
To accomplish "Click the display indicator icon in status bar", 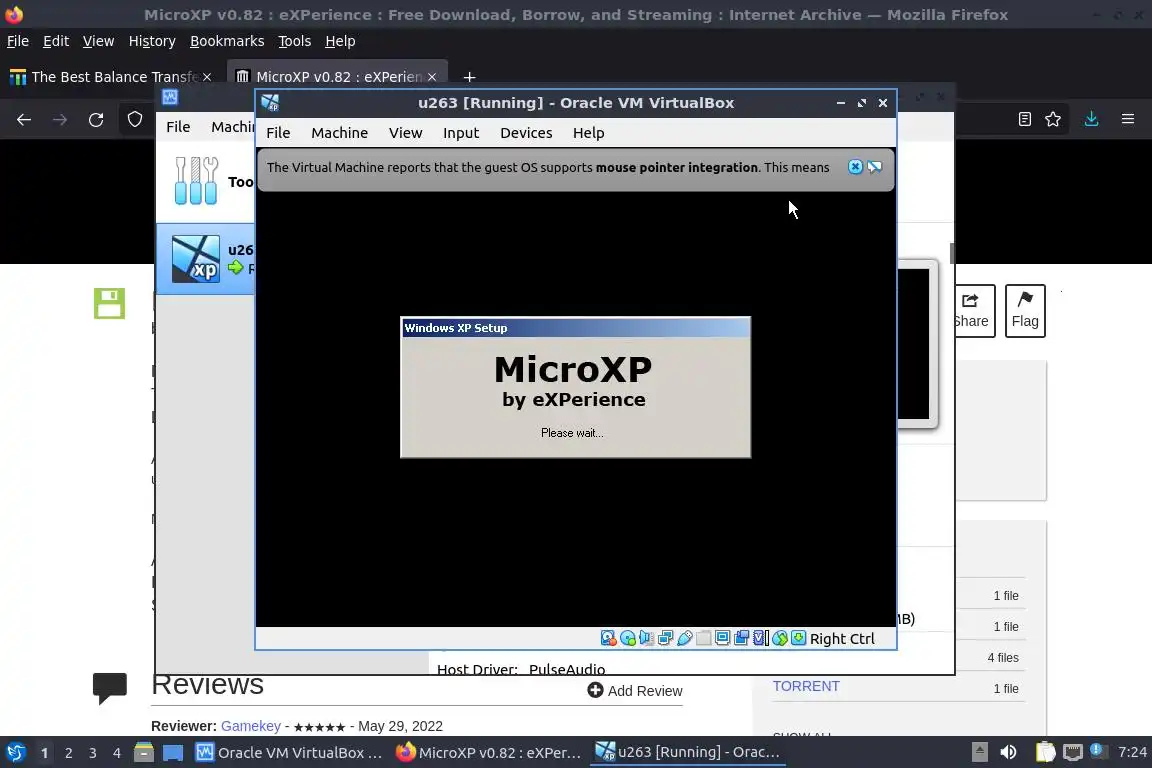I will (x=723, y=638).
